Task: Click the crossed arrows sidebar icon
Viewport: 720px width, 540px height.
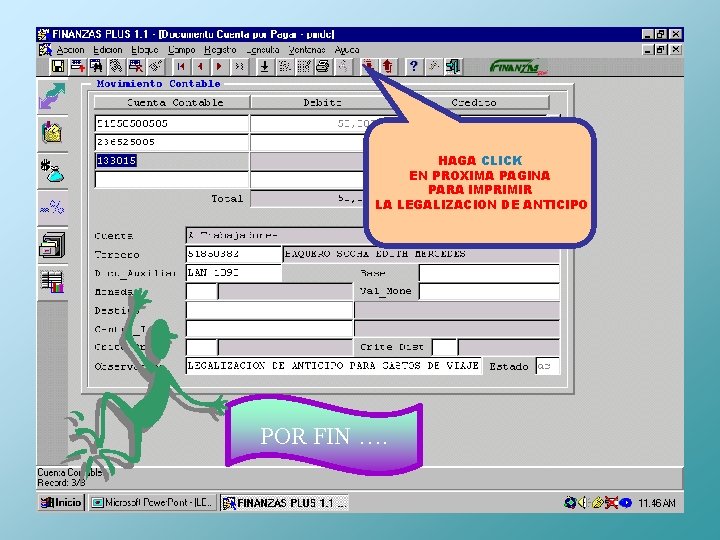Action: [x=52, y=96]
